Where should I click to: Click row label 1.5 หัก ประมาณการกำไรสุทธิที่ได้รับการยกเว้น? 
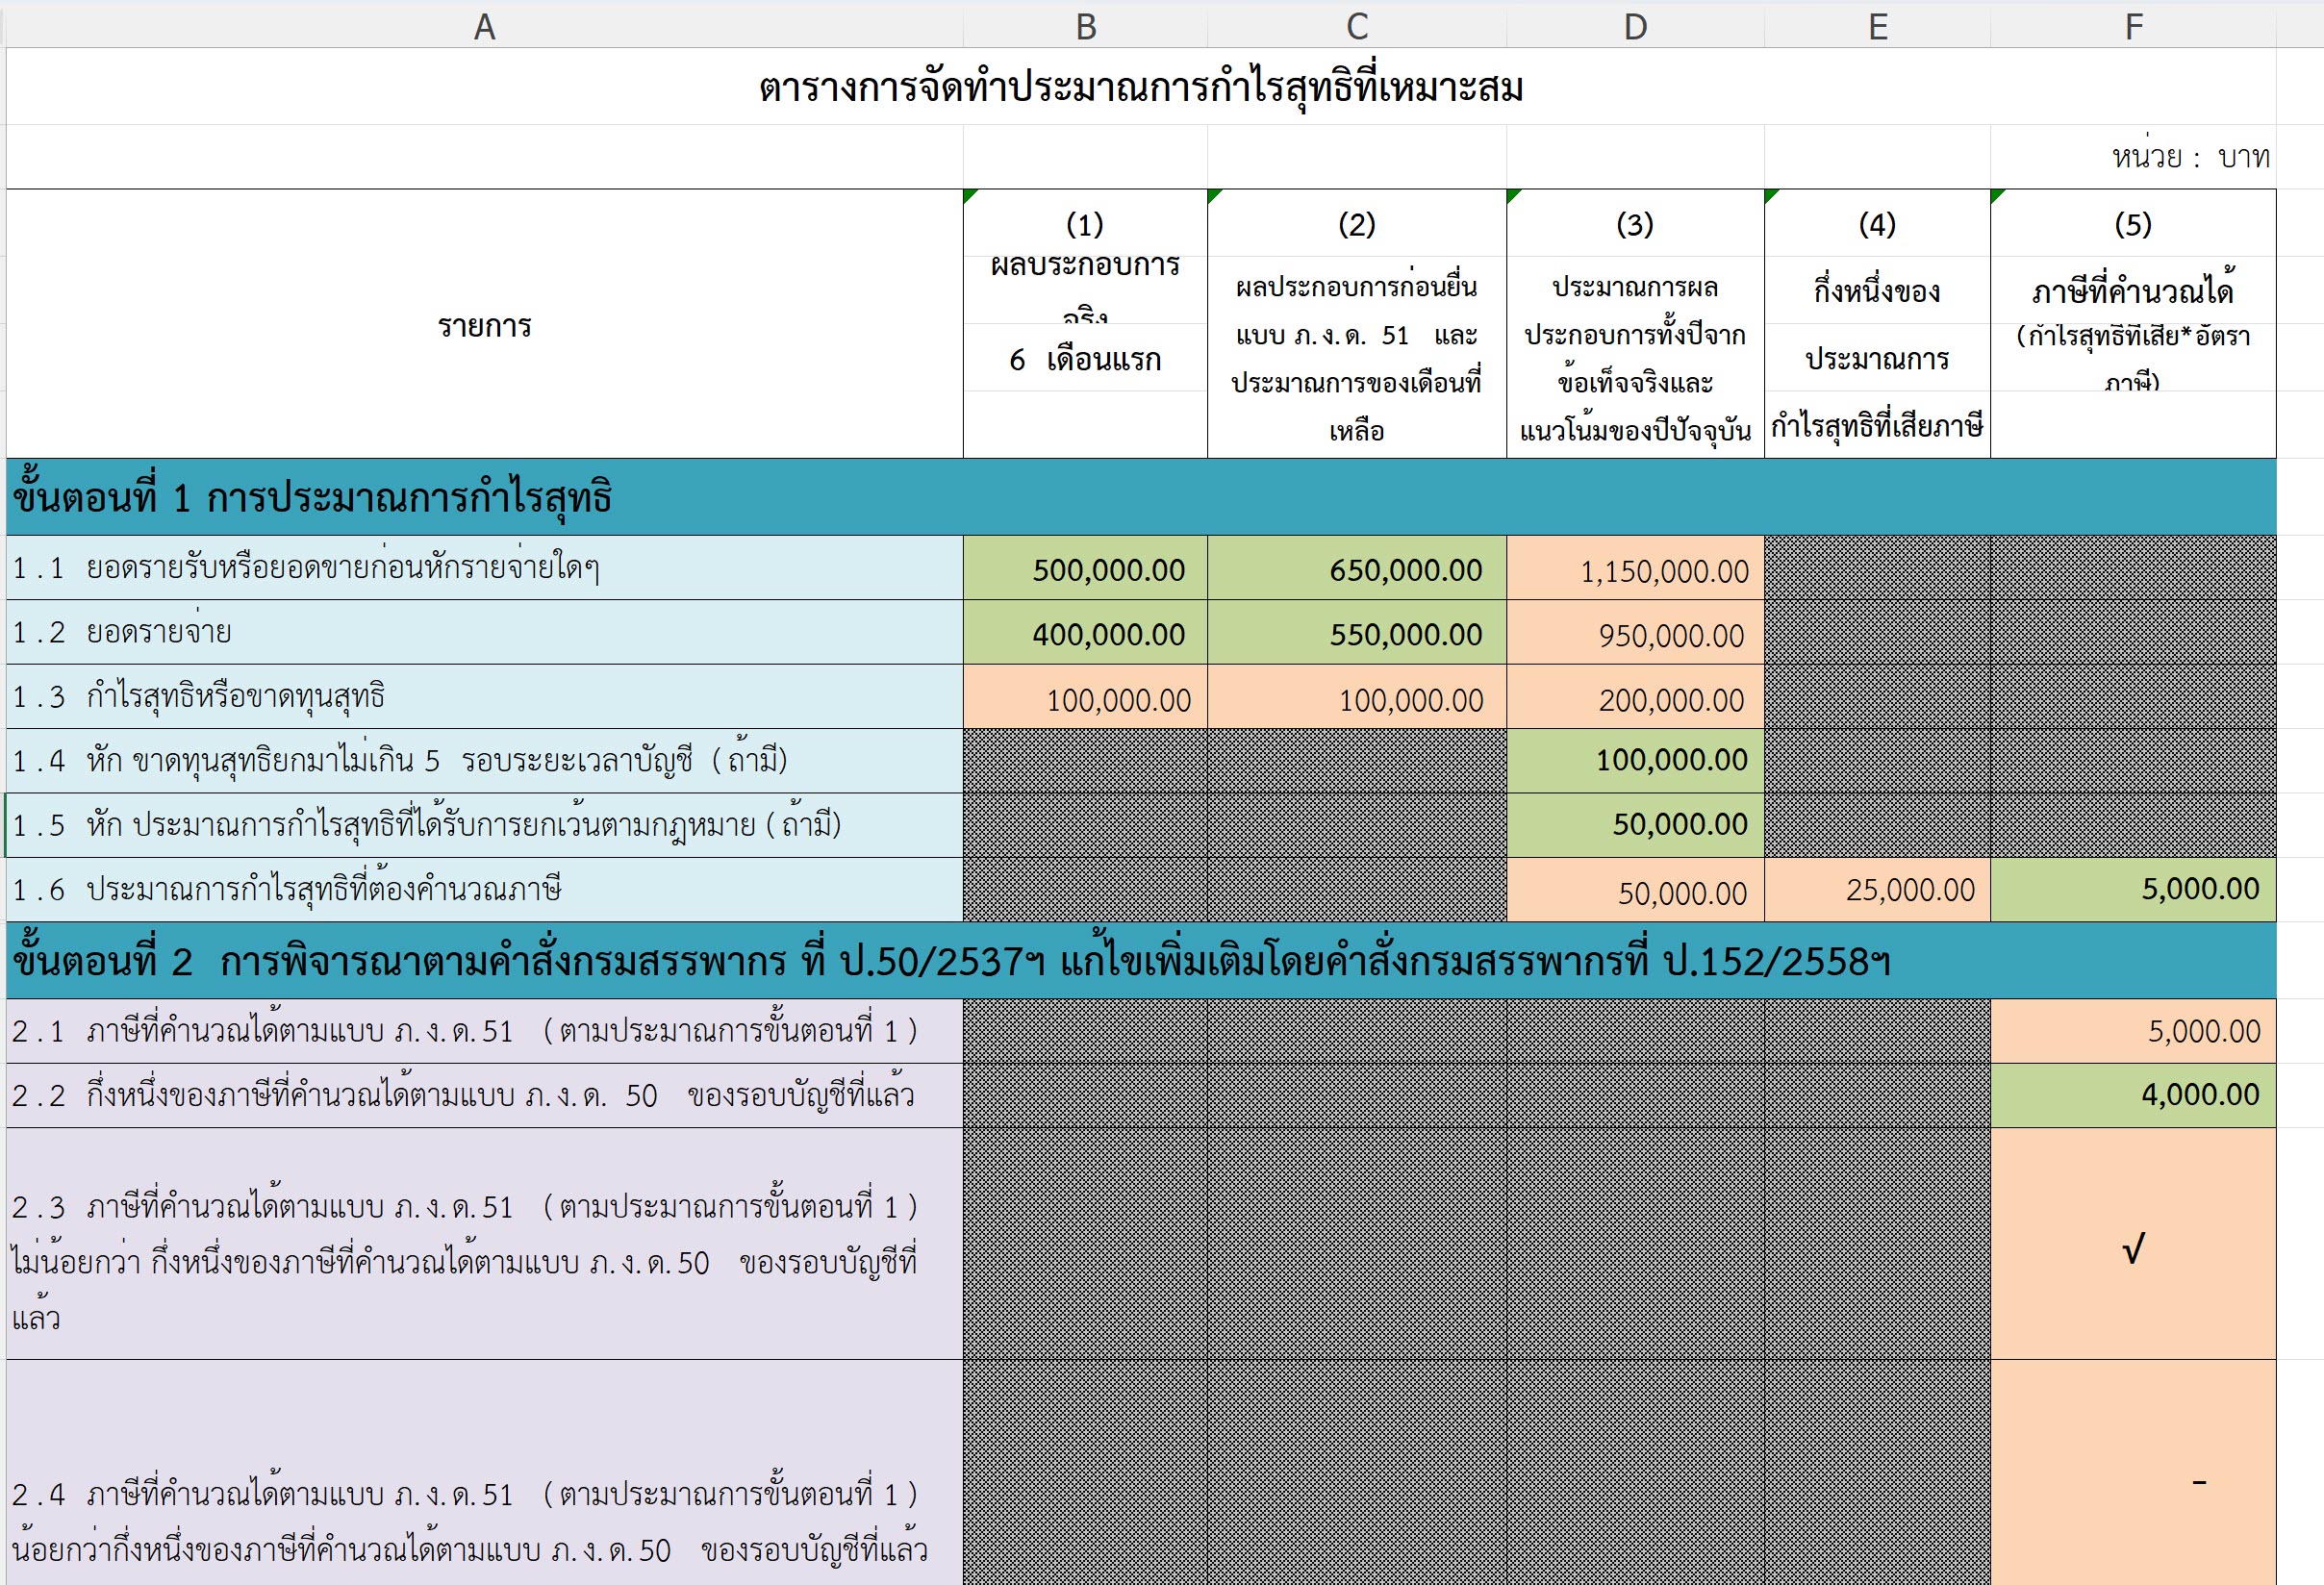pyautogui.click(x=484, y=825)
